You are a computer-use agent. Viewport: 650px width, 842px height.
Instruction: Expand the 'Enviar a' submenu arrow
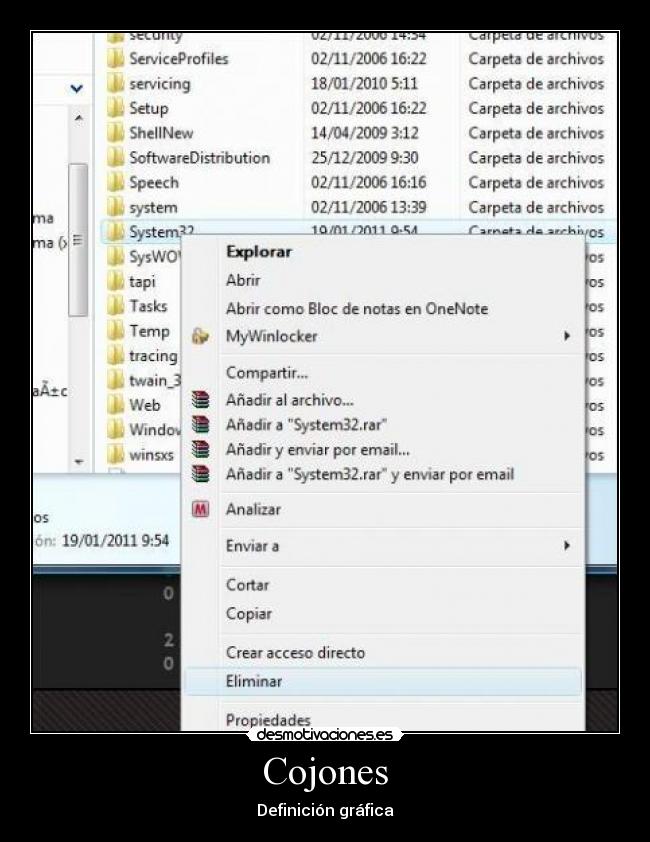(567, 546)
